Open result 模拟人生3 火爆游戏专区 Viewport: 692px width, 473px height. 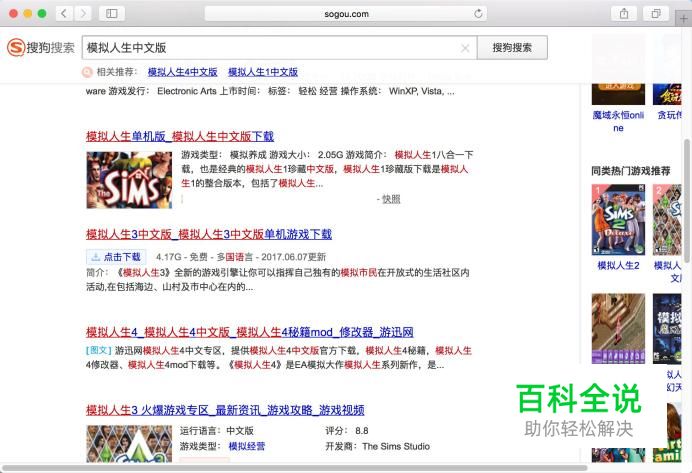[x=225, y=410]
